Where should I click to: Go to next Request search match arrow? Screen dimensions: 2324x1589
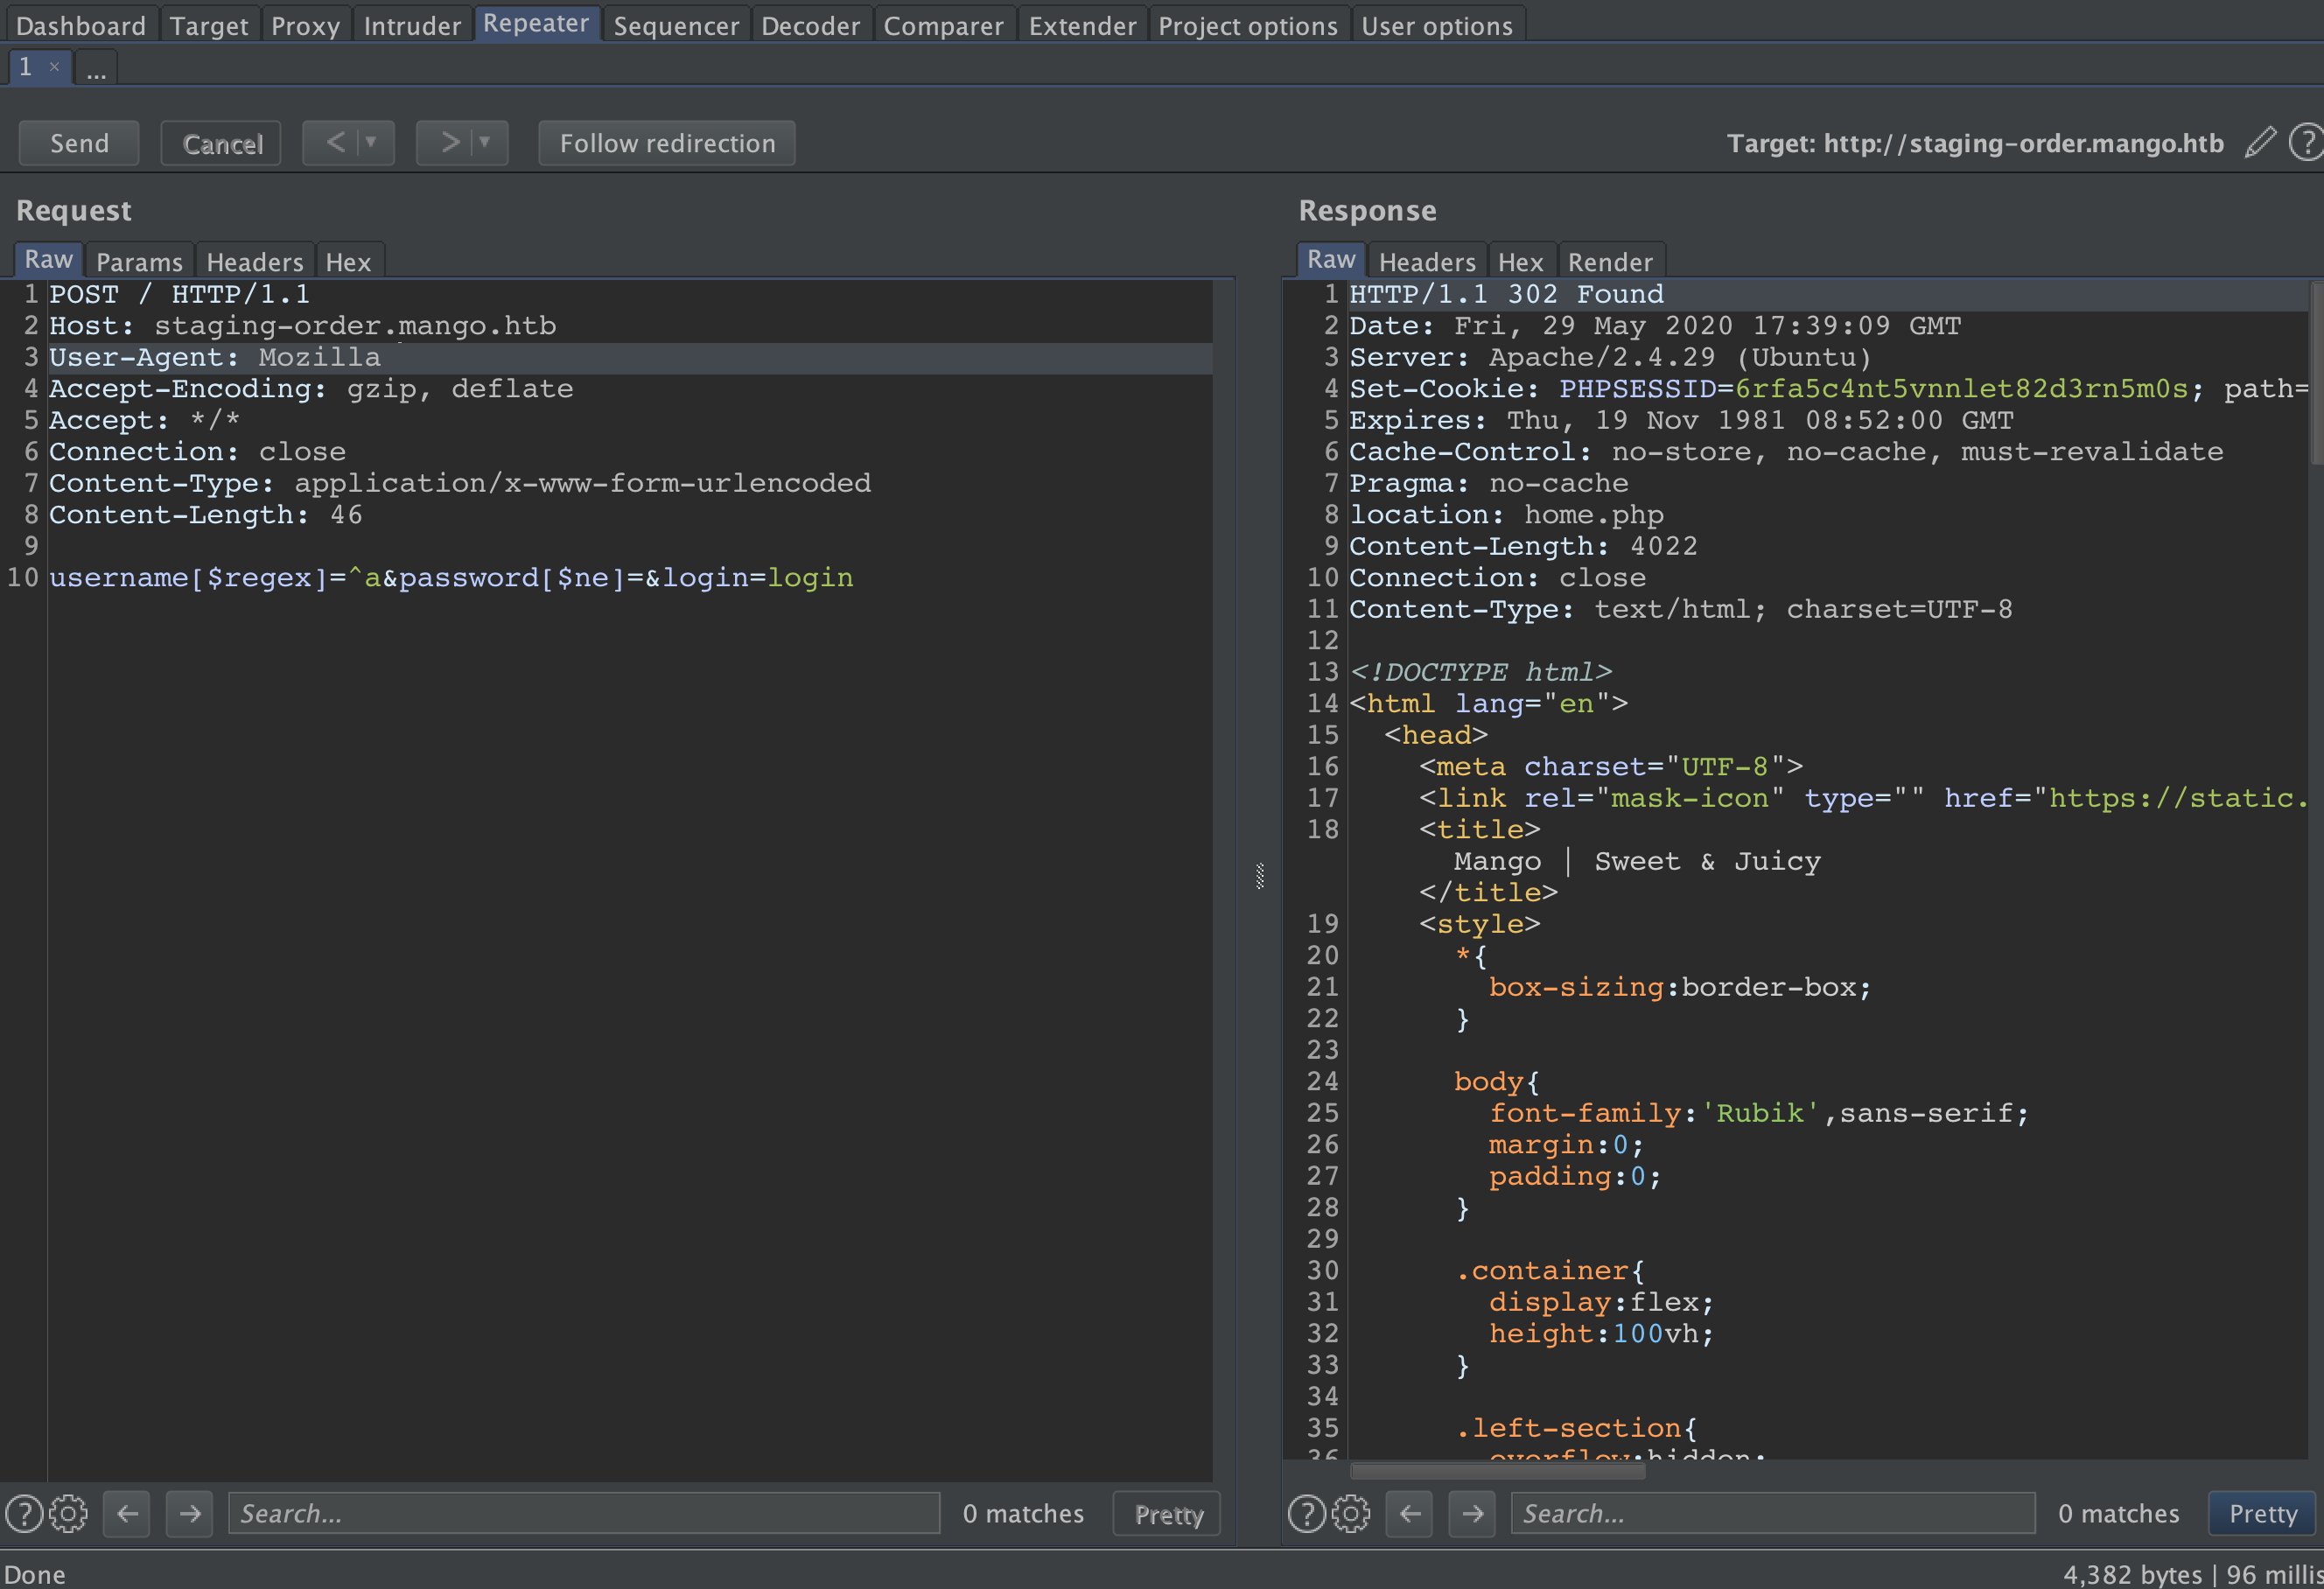point(189,1514)
